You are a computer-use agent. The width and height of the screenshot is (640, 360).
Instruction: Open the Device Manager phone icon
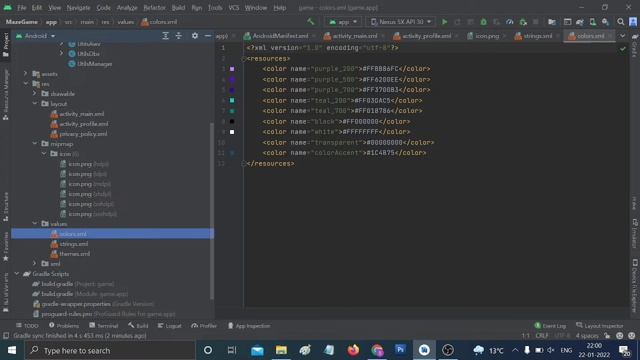pyautogui.click(x=592, y=22)
